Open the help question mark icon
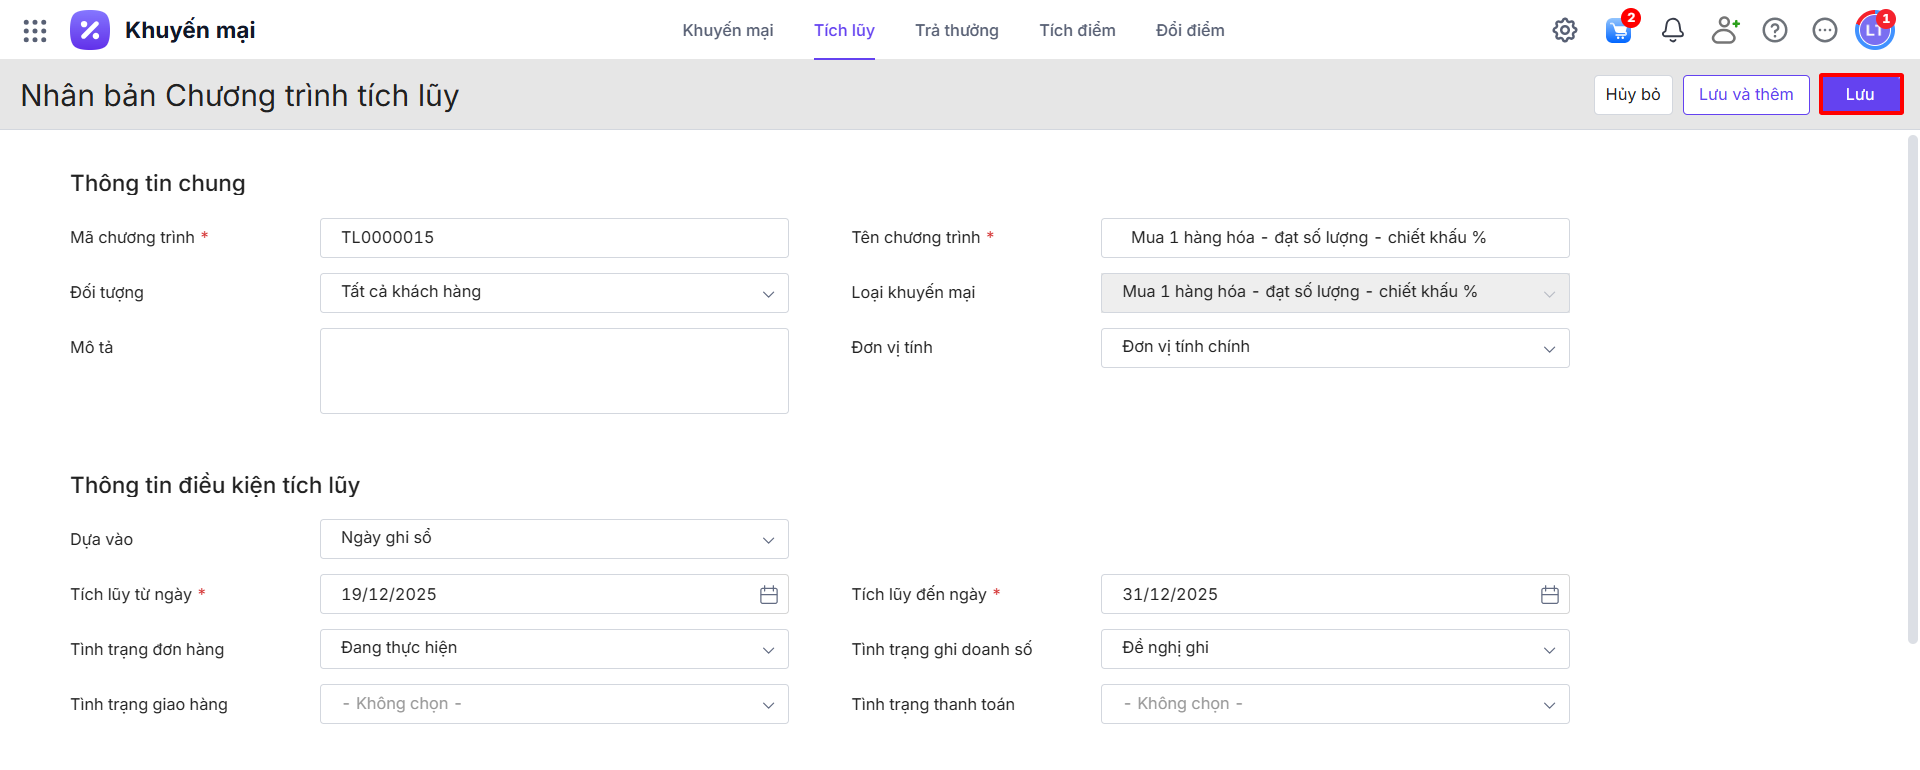The image size is (1920, 770). 1775,30
